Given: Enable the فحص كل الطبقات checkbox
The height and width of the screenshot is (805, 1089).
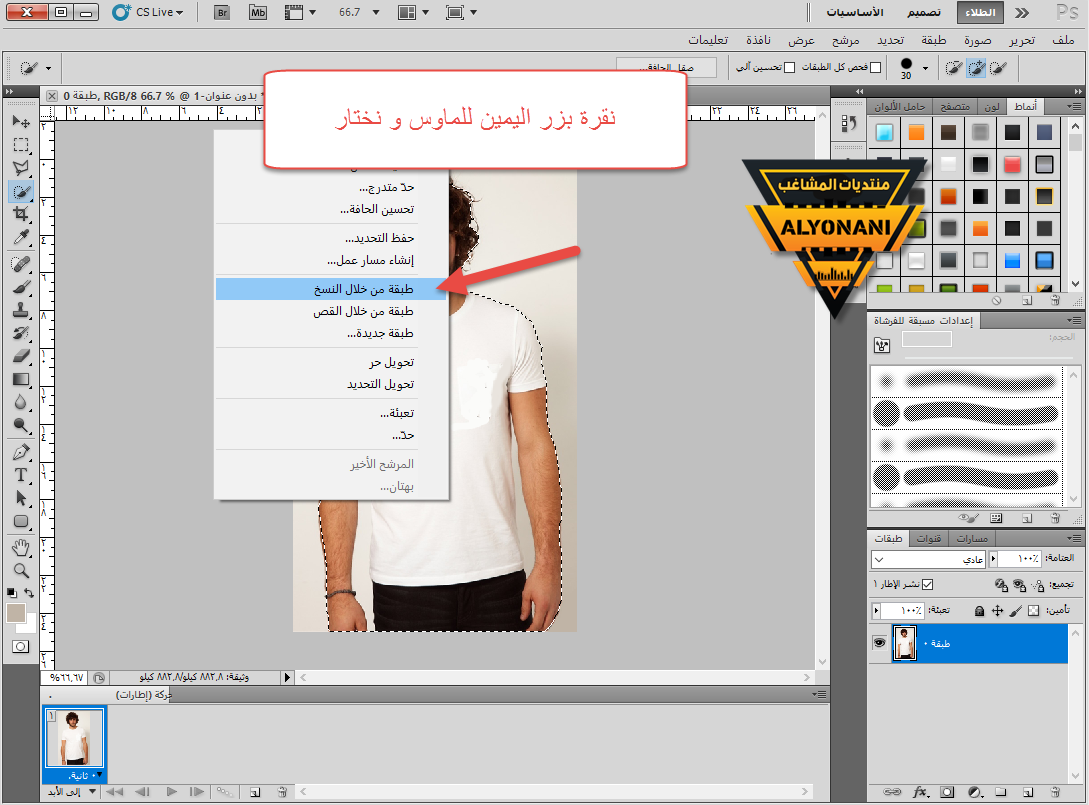Looking at the screenshot, I should click(x=876, y=67).
